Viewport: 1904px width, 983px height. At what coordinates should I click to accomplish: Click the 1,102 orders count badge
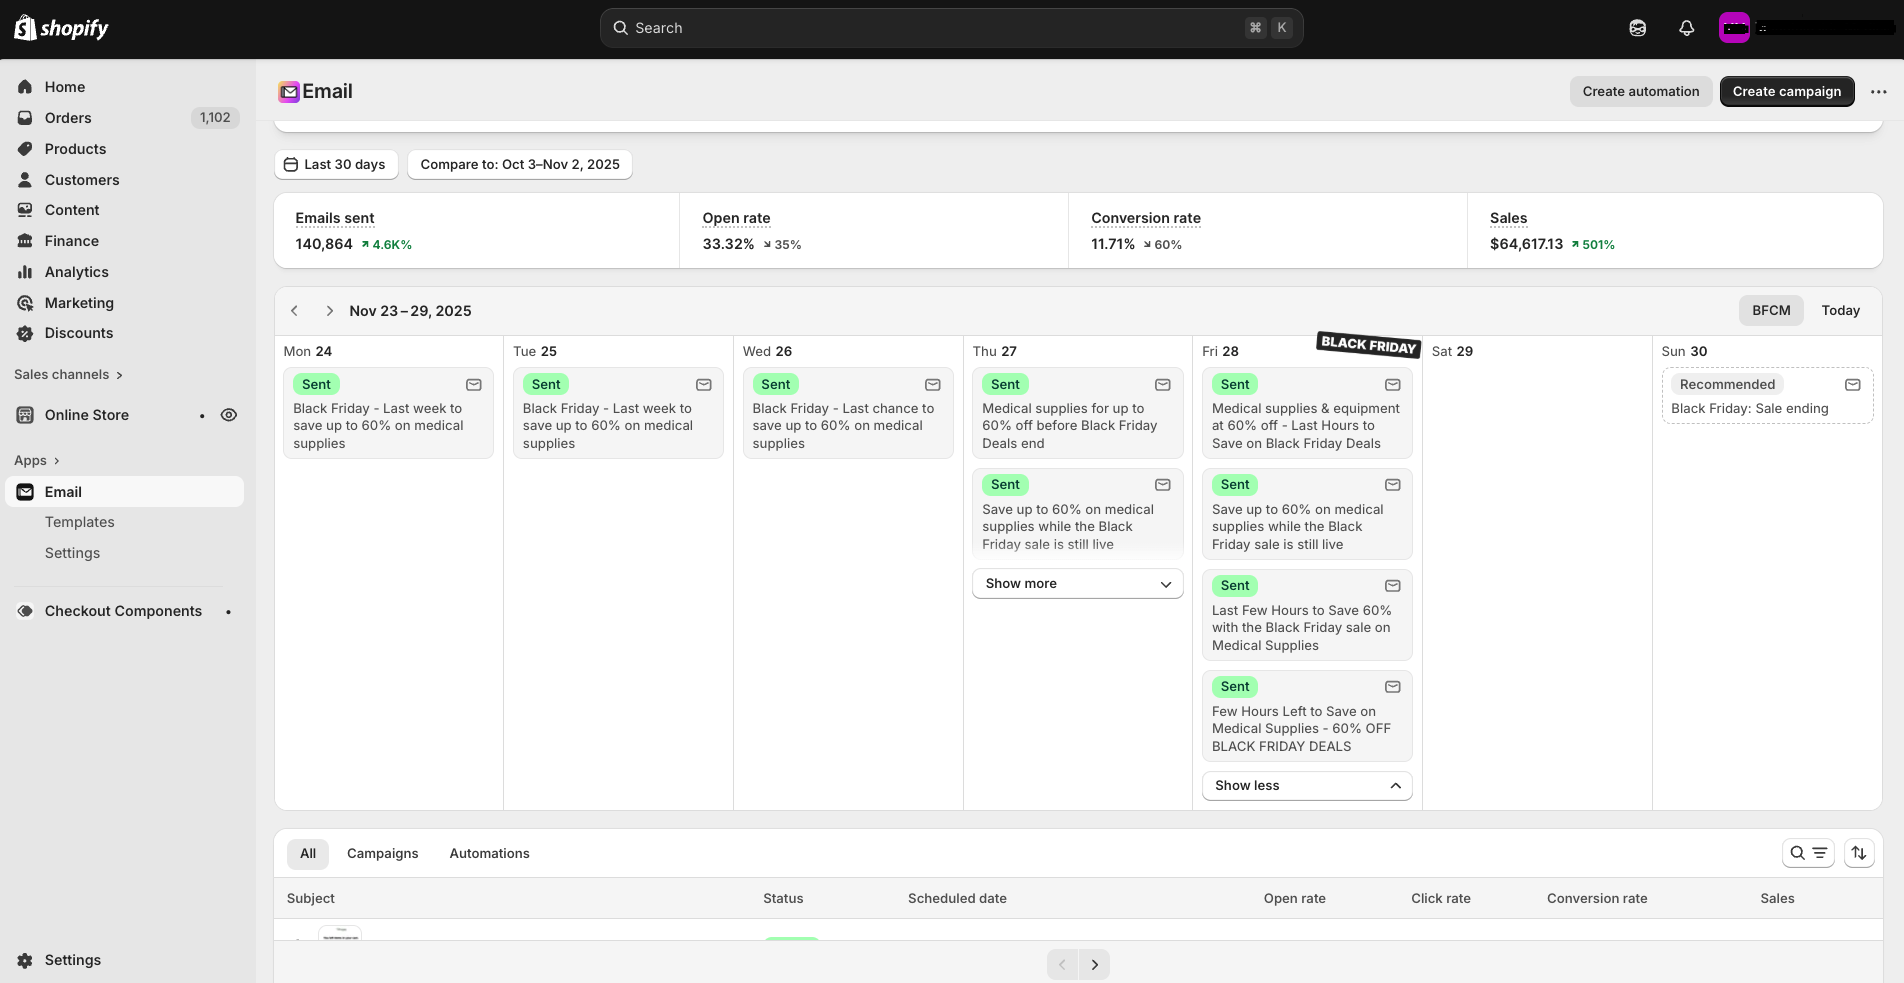pyautogui.click(x=215, y=118)
